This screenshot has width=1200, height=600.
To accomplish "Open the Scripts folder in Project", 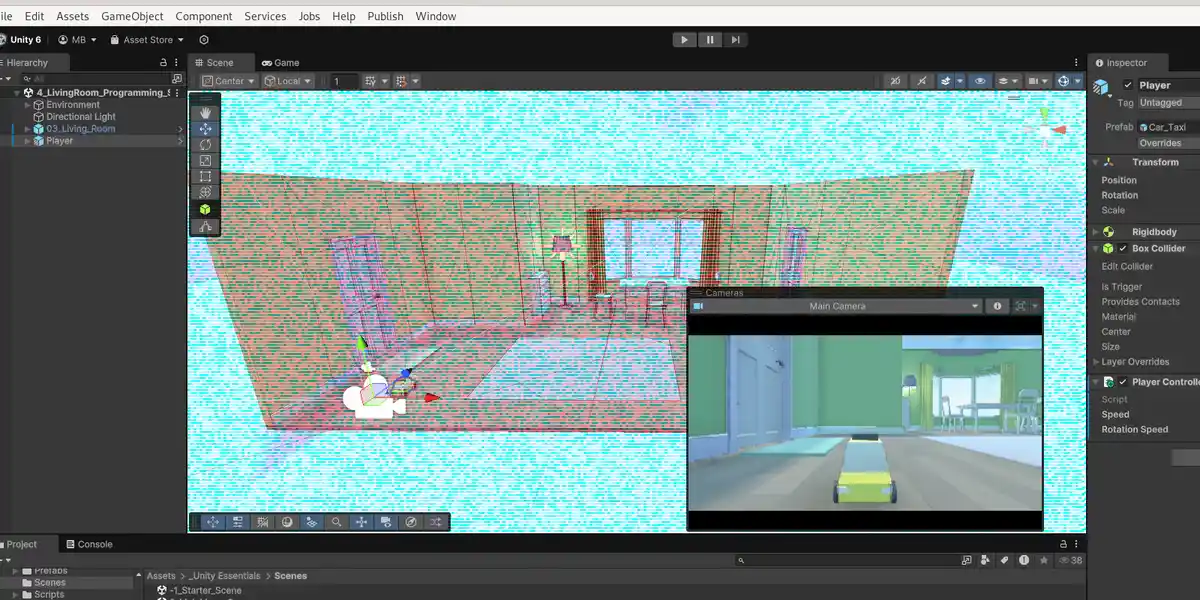I will pos(49,594).
